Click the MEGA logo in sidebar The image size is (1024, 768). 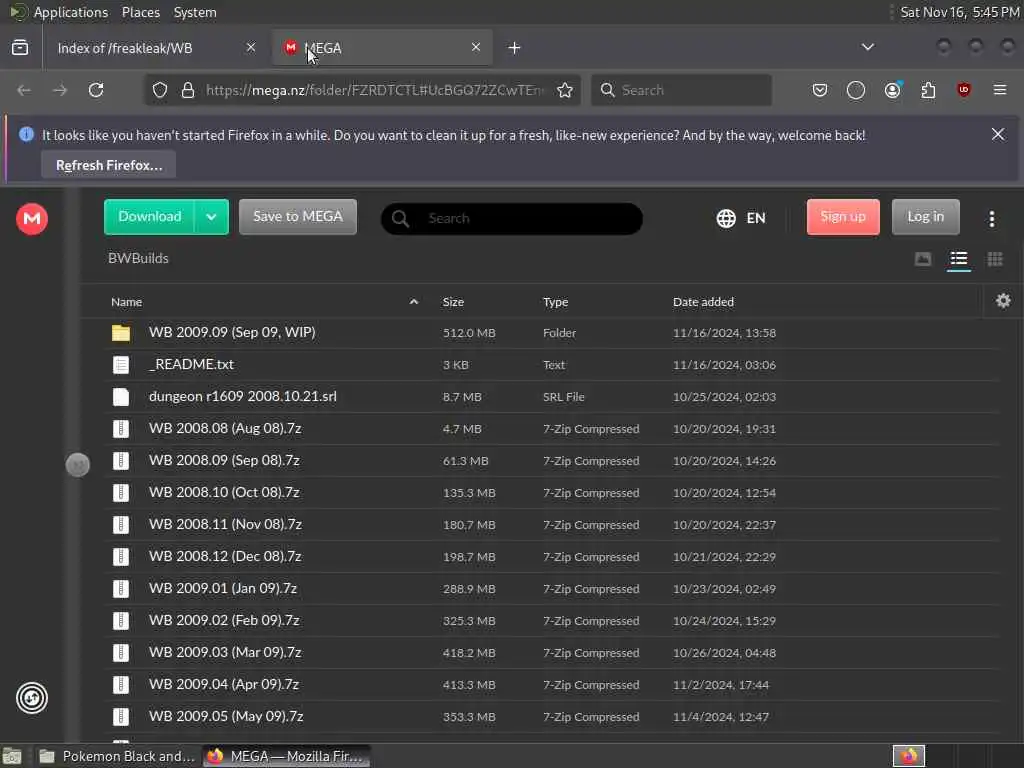pyautogui.click(x=32, y=219)
